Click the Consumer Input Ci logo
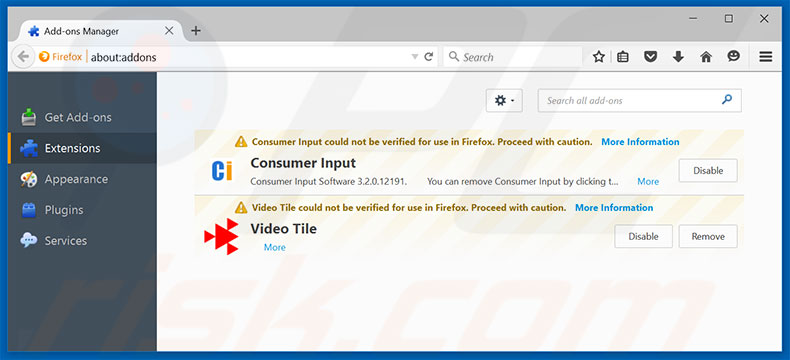Image resolution: width=790 pixels, height=360 pixels. coord(222,171)
